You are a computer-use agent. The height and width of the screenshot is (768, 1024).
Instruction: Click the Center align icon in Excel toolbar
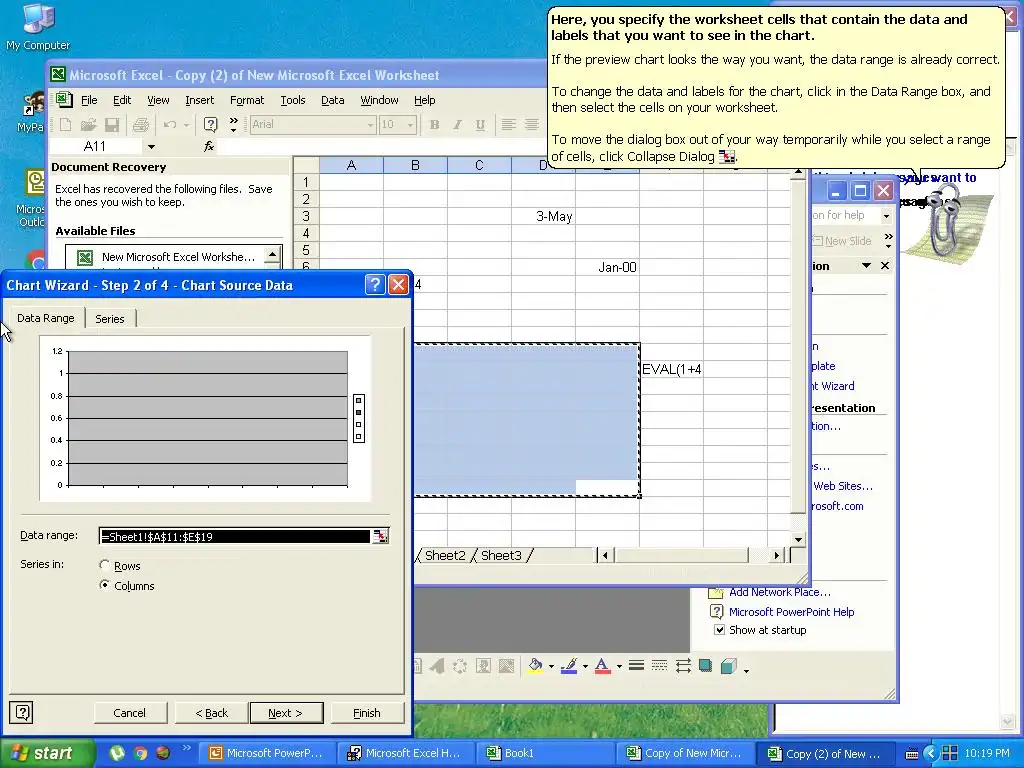click(532, 124)
